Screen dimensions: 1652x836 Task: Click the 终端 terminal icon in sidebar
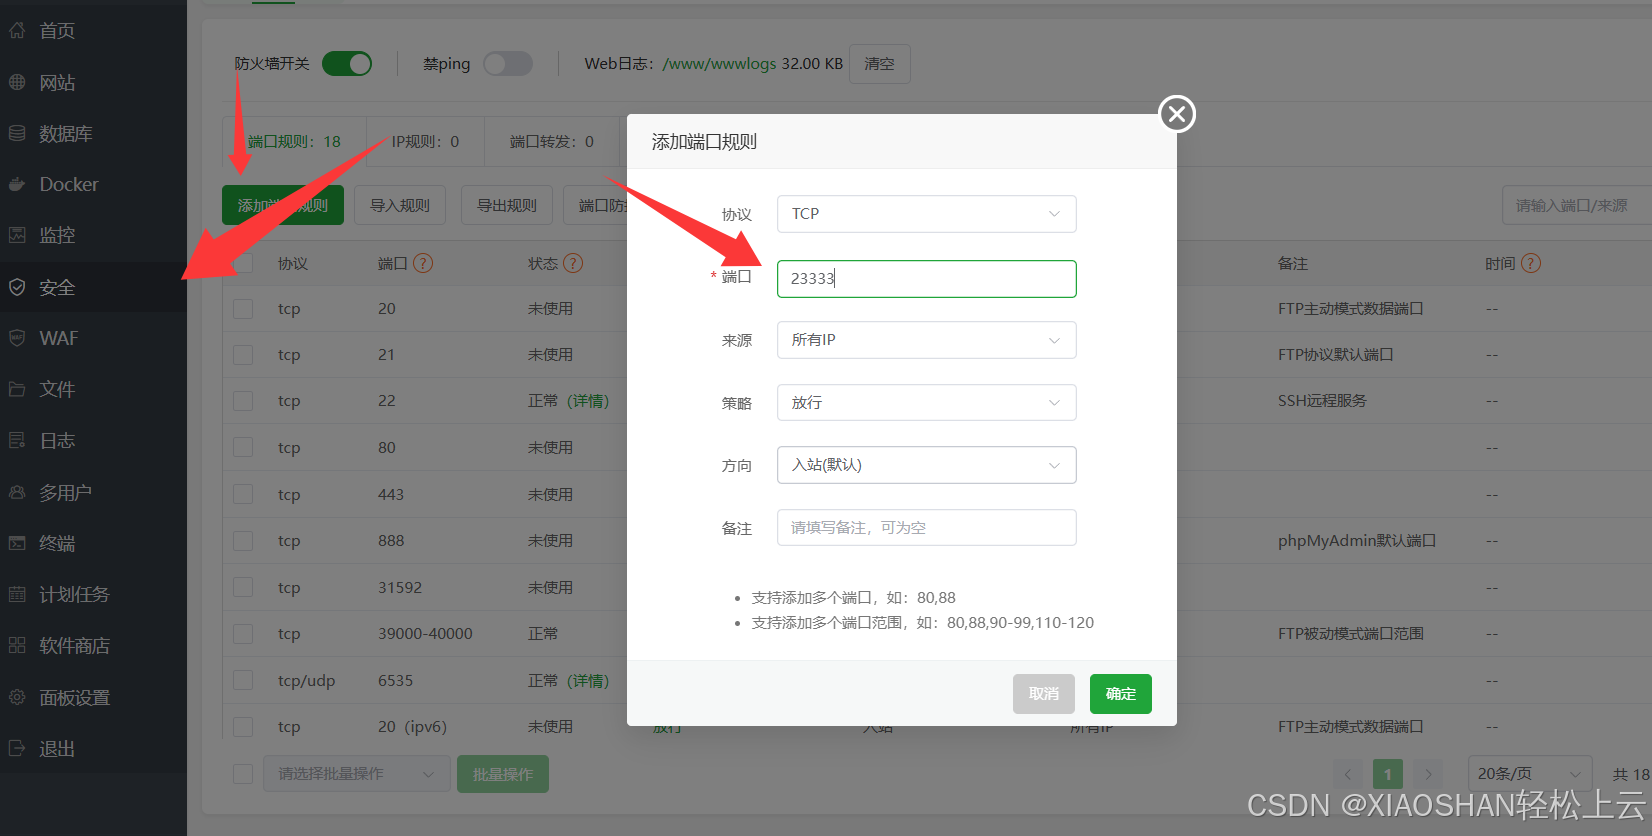[x=17, y=543]
